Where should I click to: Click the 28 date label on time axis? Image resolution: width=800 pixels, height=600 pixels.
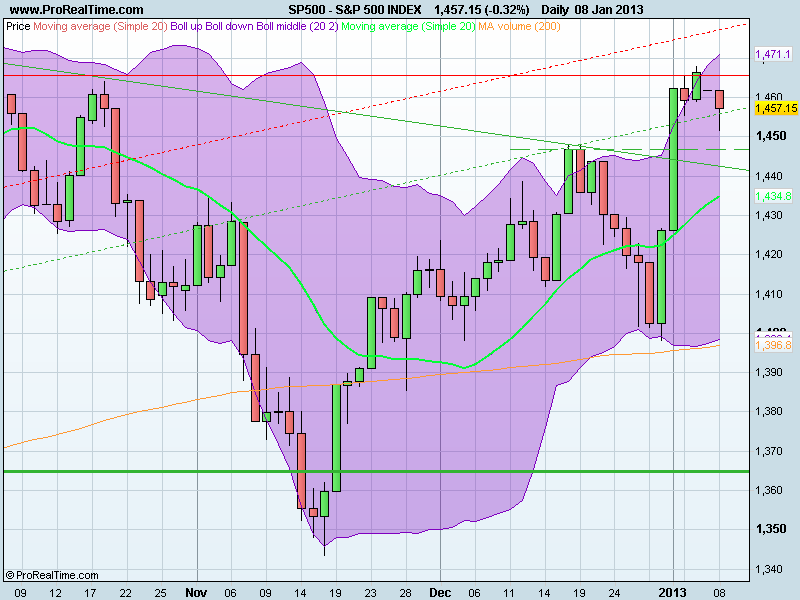point(406,593)
